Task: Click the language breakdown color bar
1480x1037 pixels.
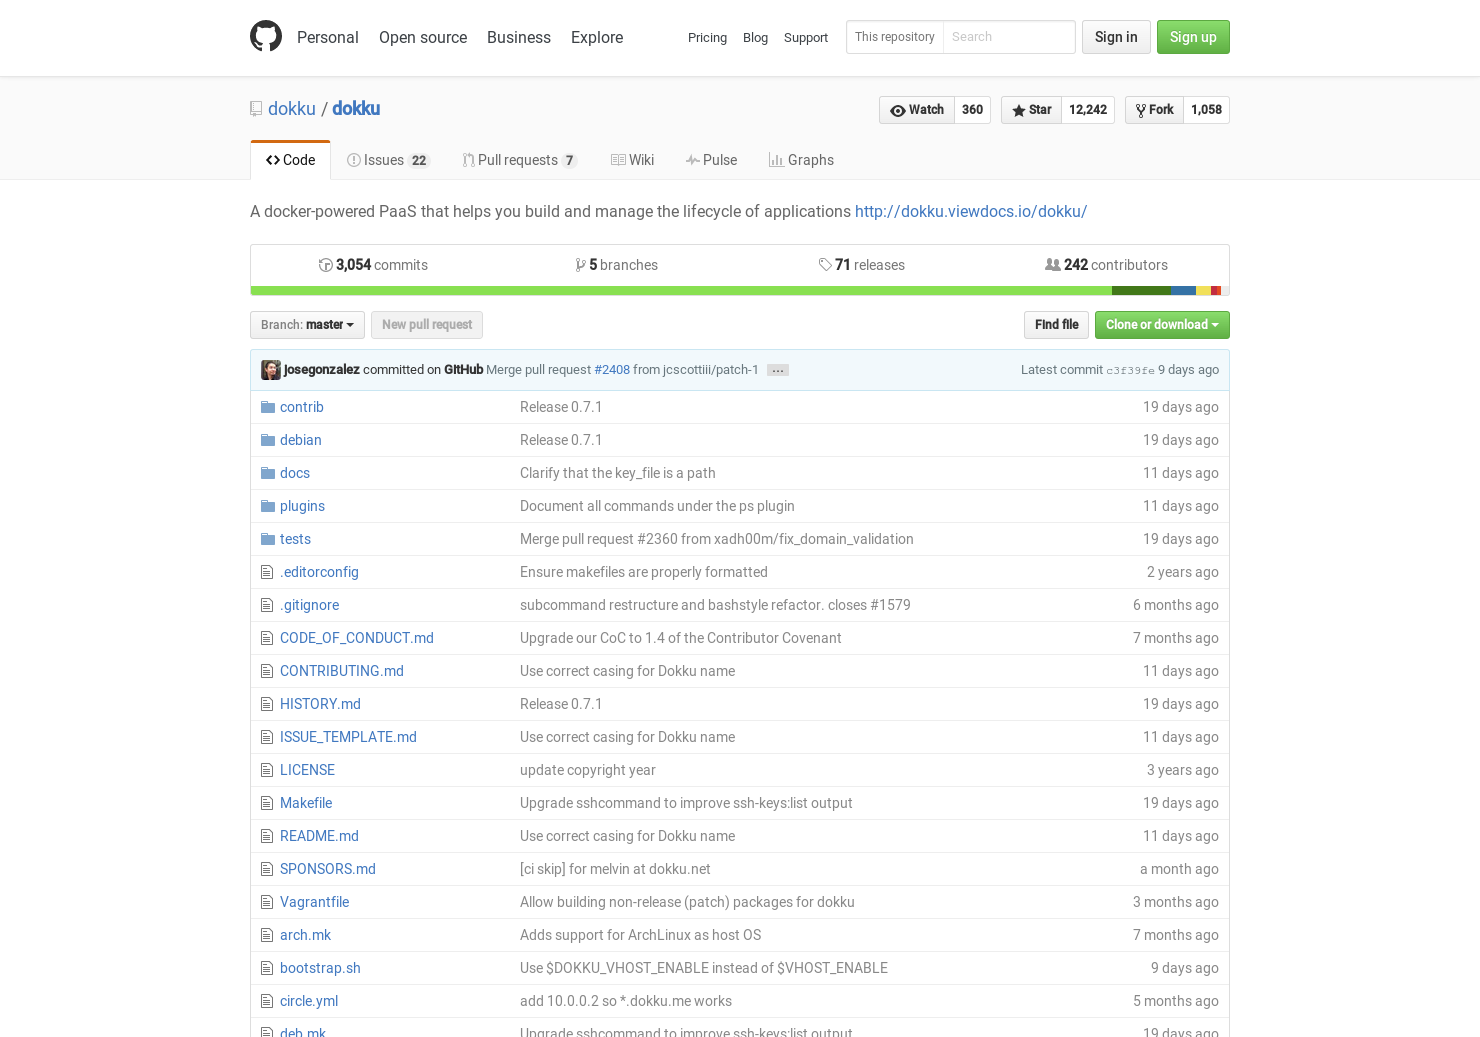Action: pos(740,291)
